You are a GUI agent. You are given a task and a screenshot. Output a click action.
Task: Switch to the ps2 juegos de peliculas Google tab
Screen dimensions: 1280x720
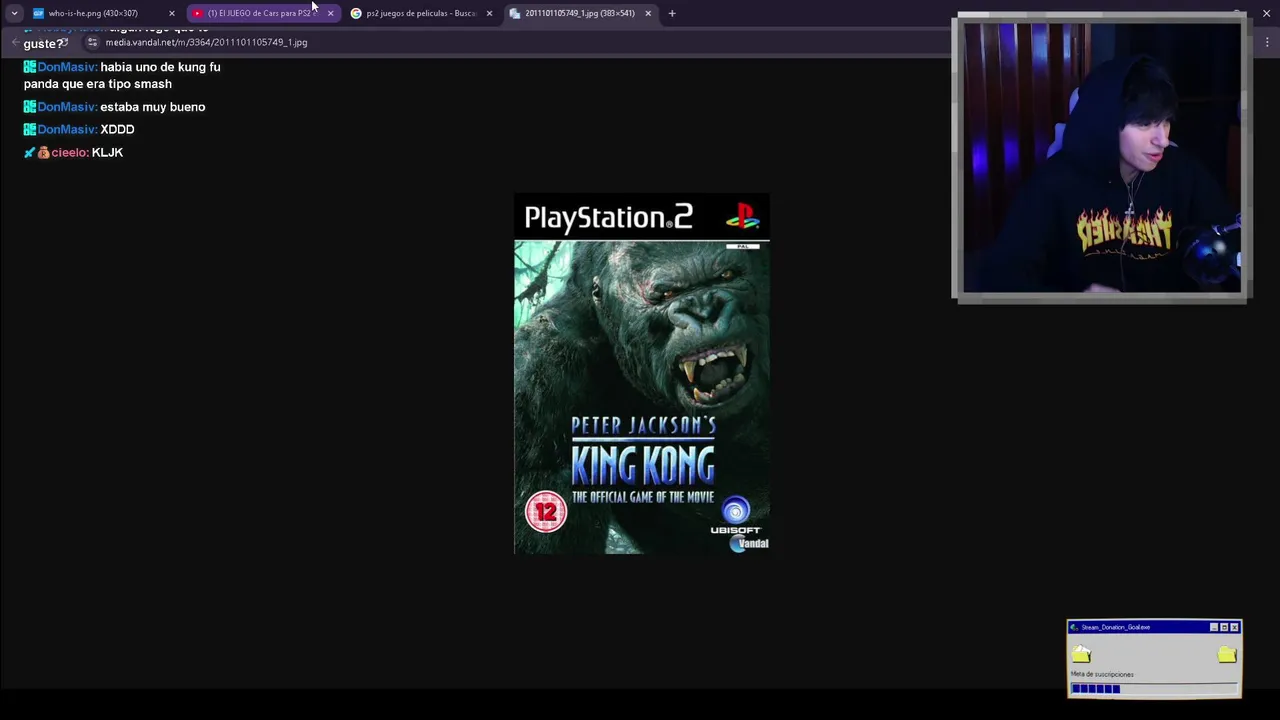pyautogui.click(x=421, y=13)
